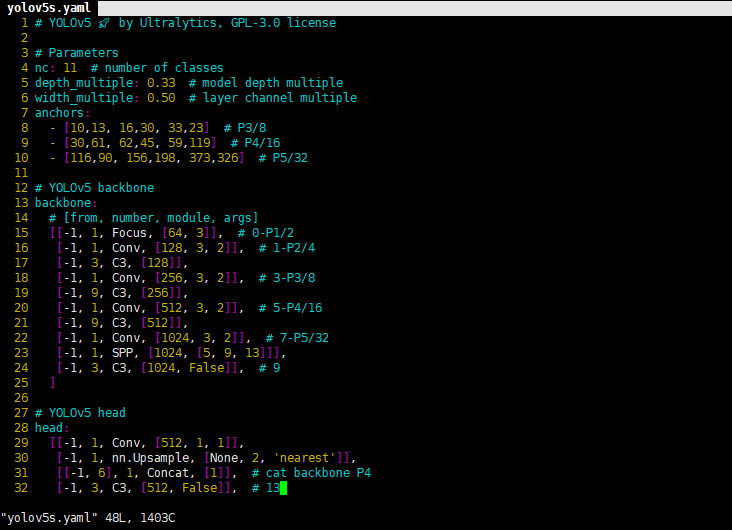Screen dimensions: 732x530
Task: Click '[512, 1, 1]' on line 29
Action: coord(192,443)
